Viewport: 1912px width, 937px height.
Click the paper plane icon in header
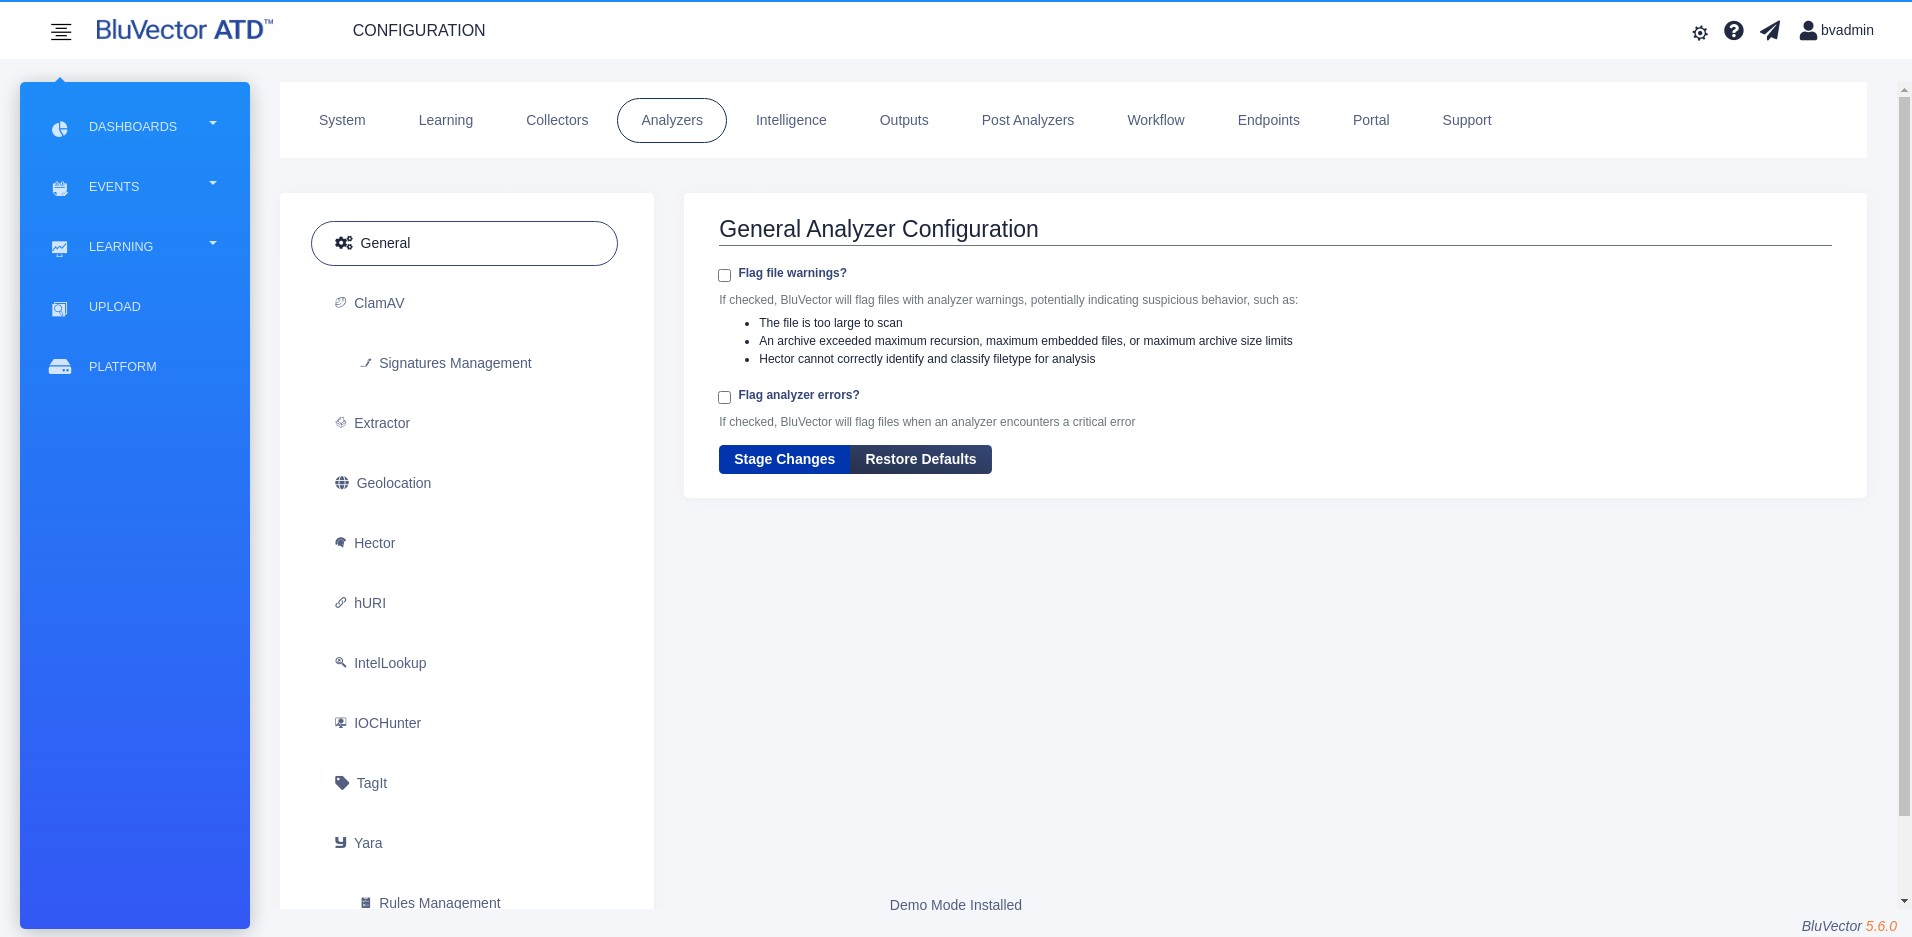[x=1770, y=31]
